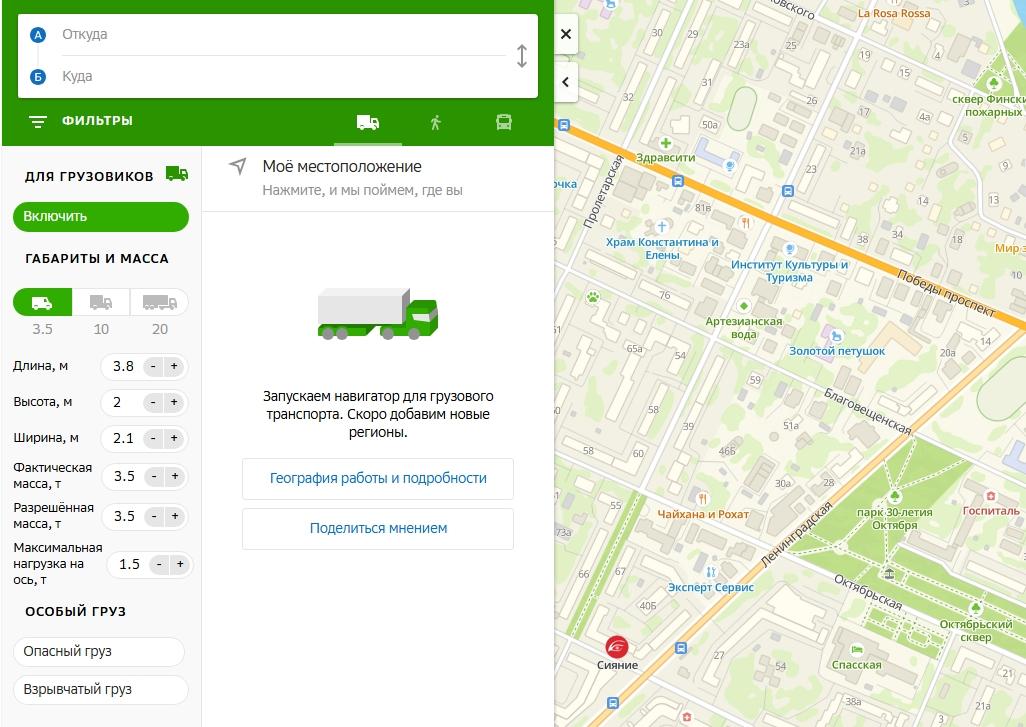1026x727 pixels.
Task: Select the 10 ton truck size
Action: [x=101, y=302]
